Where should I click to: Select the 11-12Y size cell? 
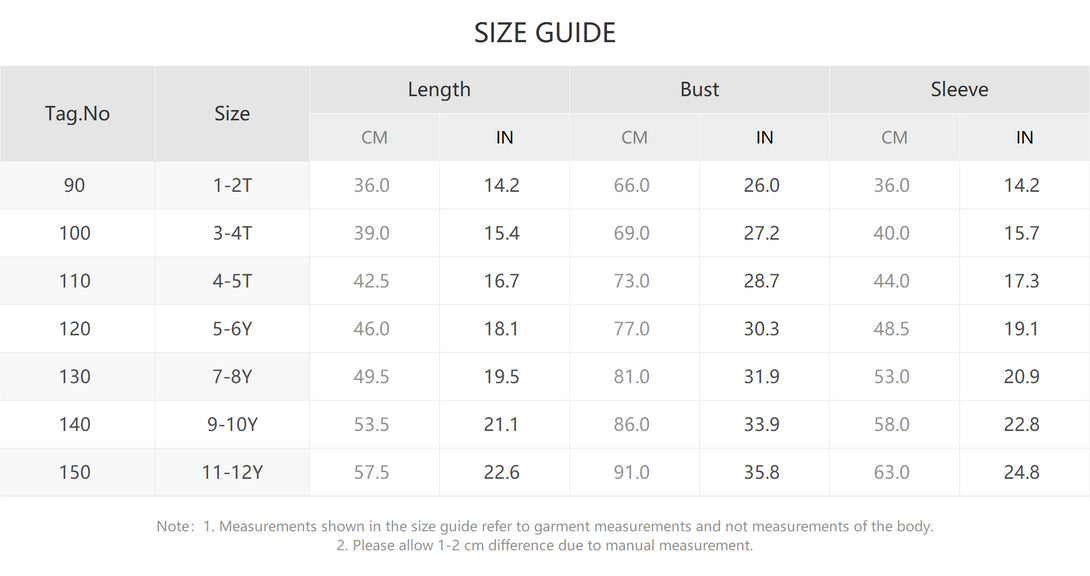(231, 472)
